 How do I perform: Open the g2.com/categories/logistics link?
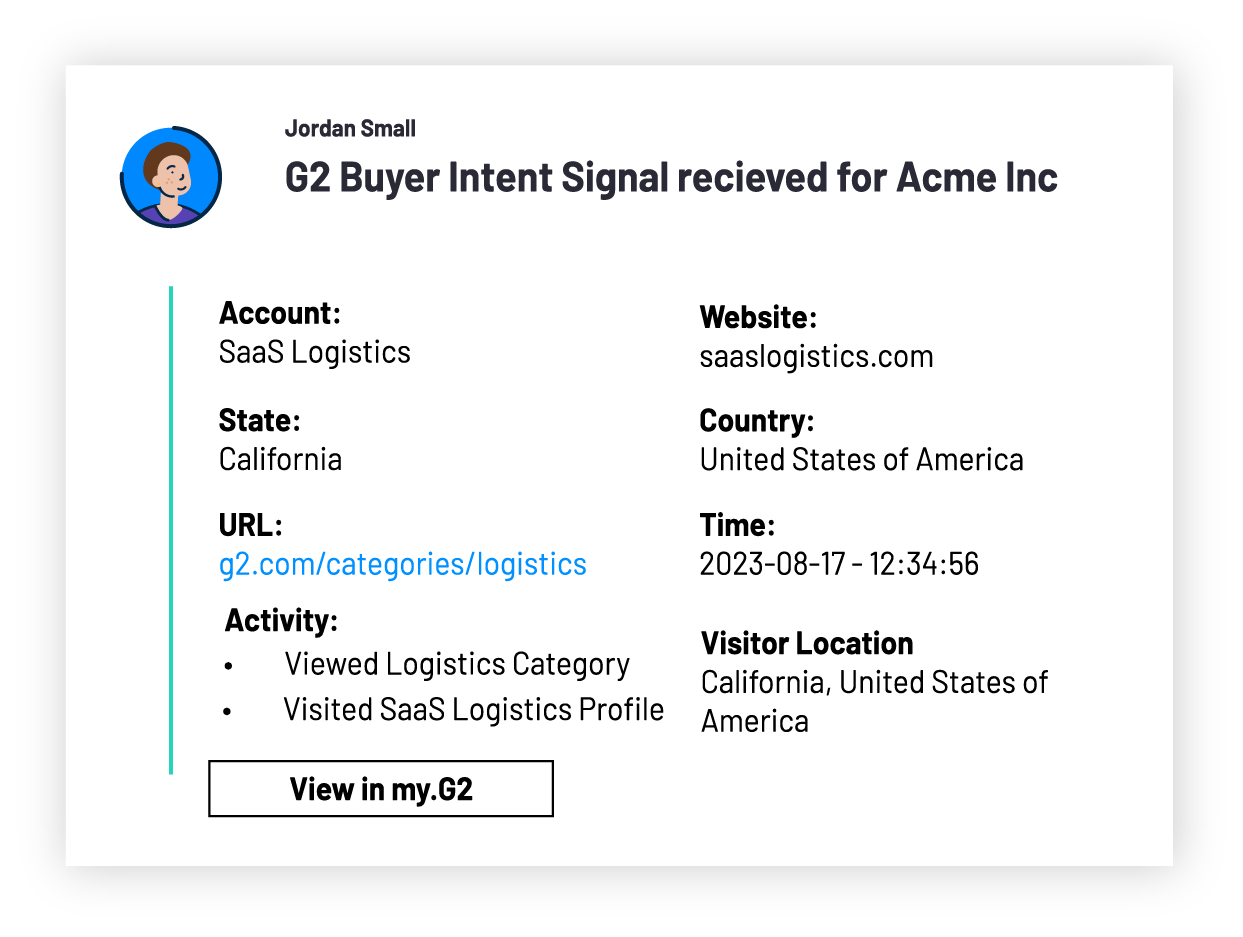pos(402,564)
